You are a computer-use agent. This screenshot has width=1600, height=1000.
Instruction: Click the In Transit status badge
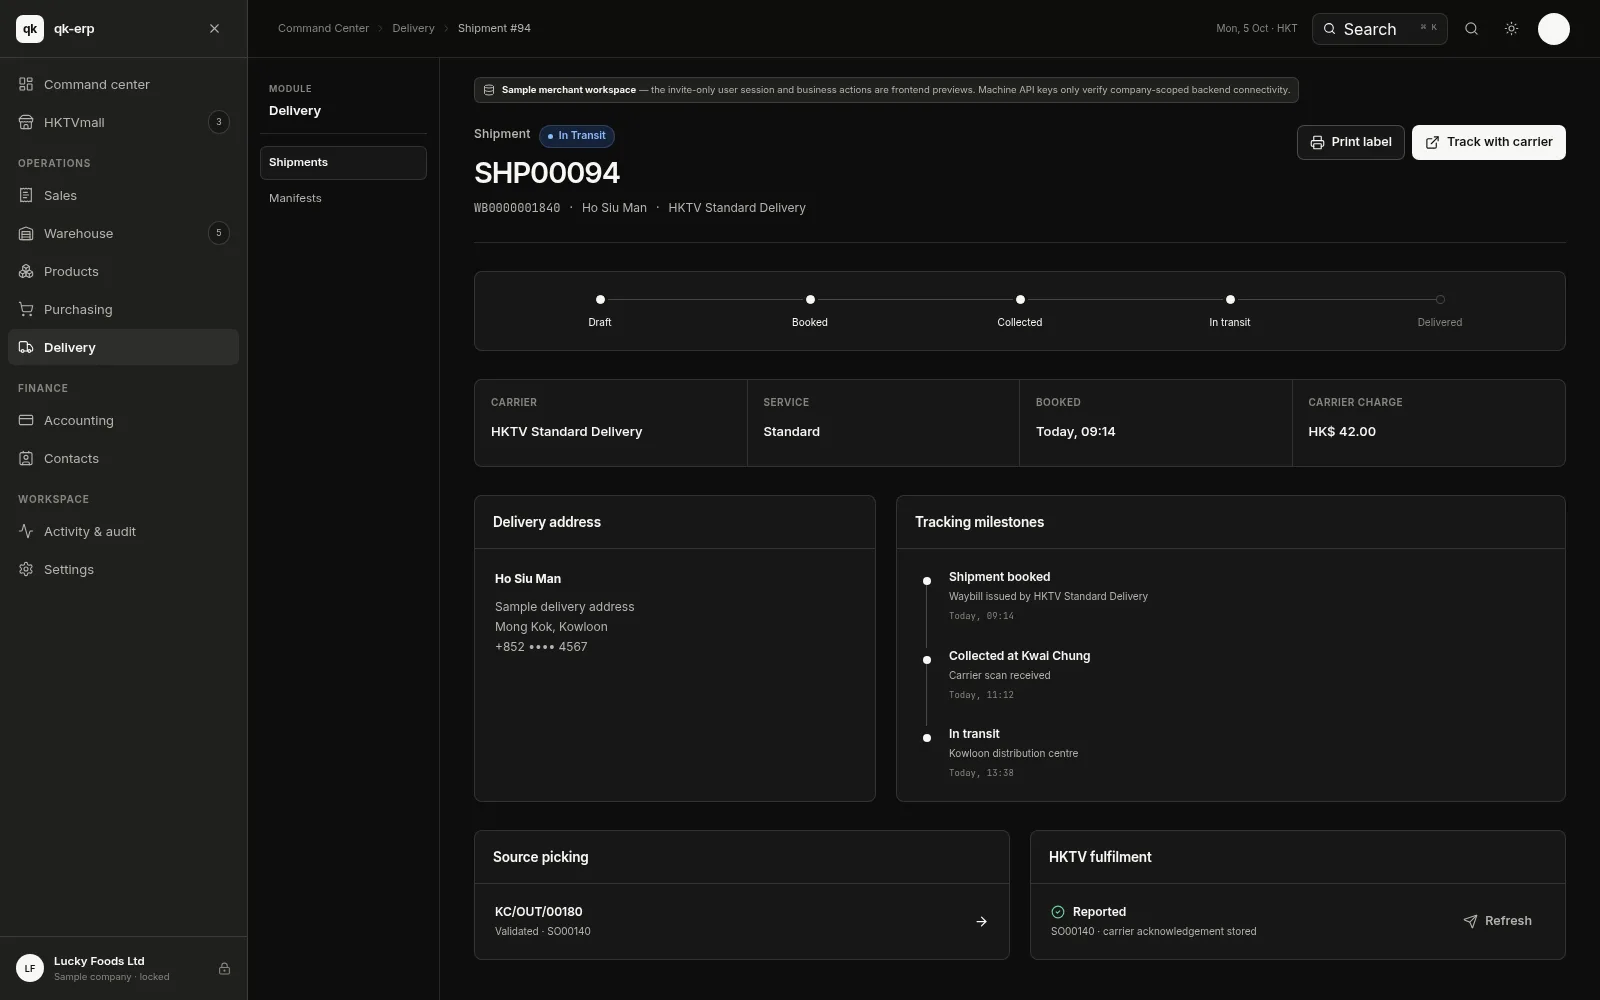pyautogui.click(x=577, y=136)
